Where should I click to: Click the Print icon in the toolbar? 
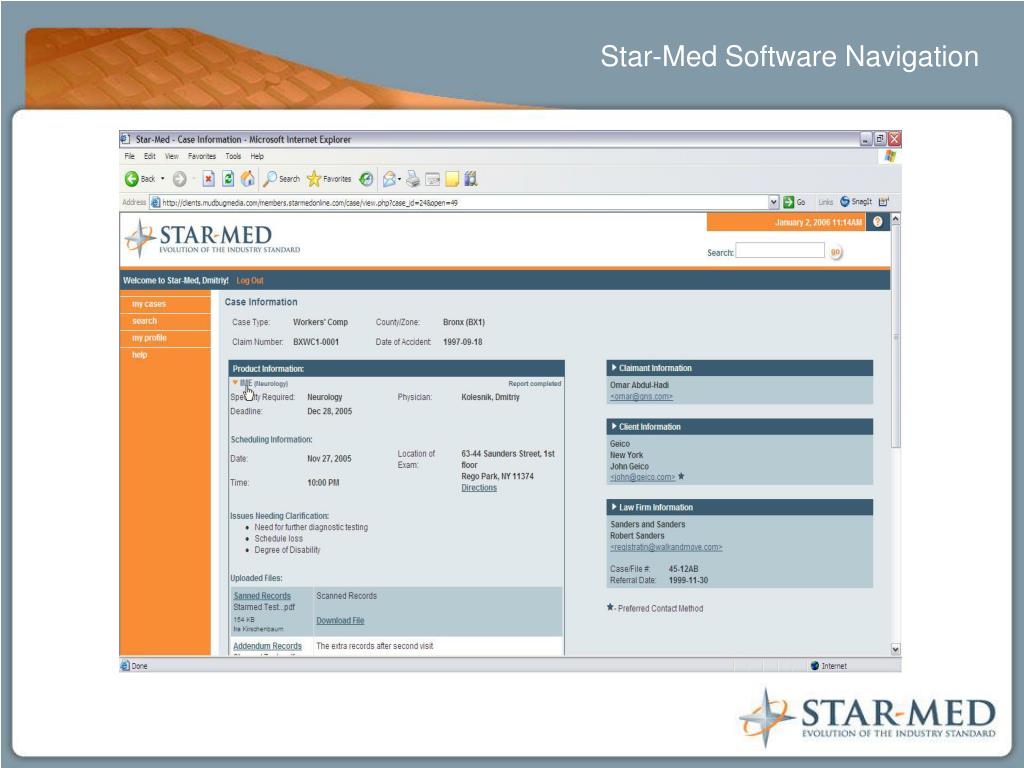(413, 179)
